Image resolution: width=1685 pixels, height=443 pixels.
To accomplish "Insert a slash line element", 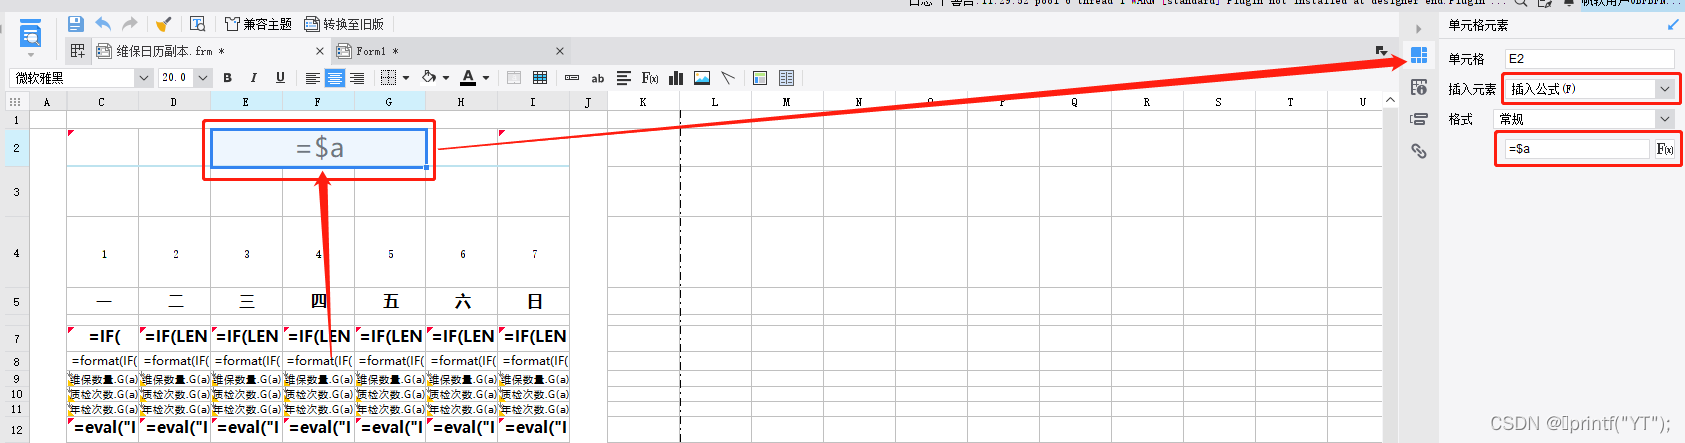I will tap(728, 78).
